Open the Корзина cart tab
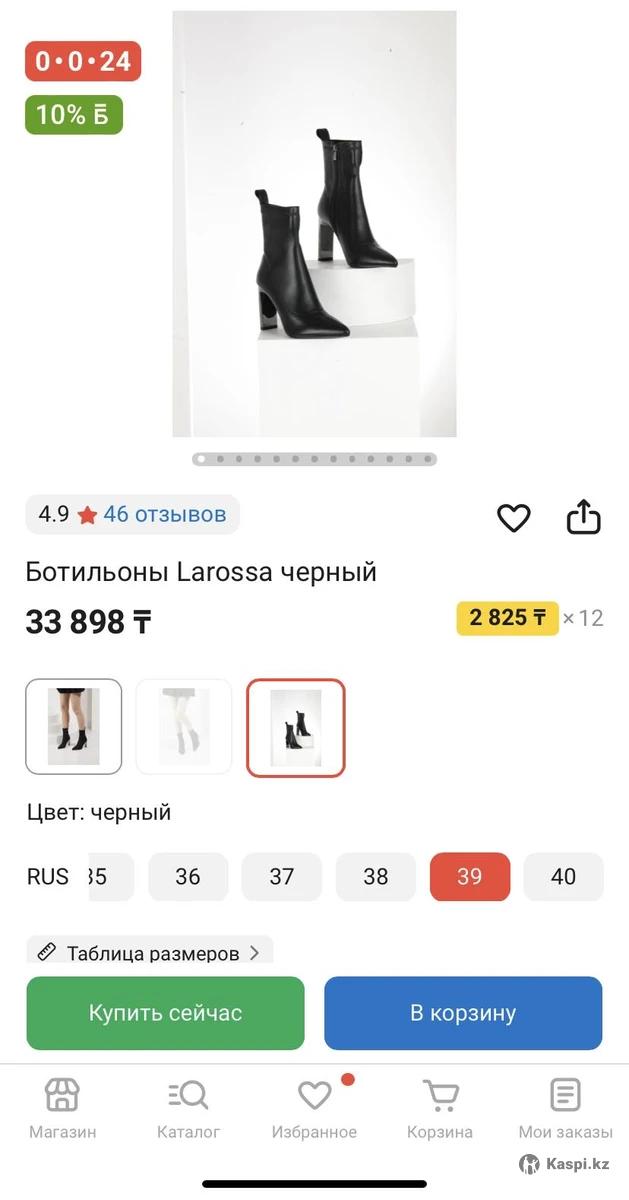The image size is (629, 1200). [x=440, y=1095]
